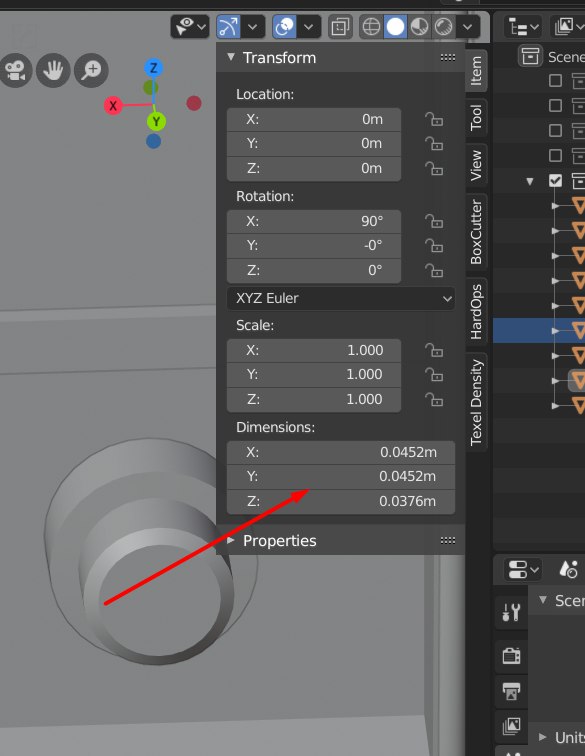Open the XYZ Euler rotation mode dropdown
The width and height of the screenshot is (585, 756).
coord(341,298)
